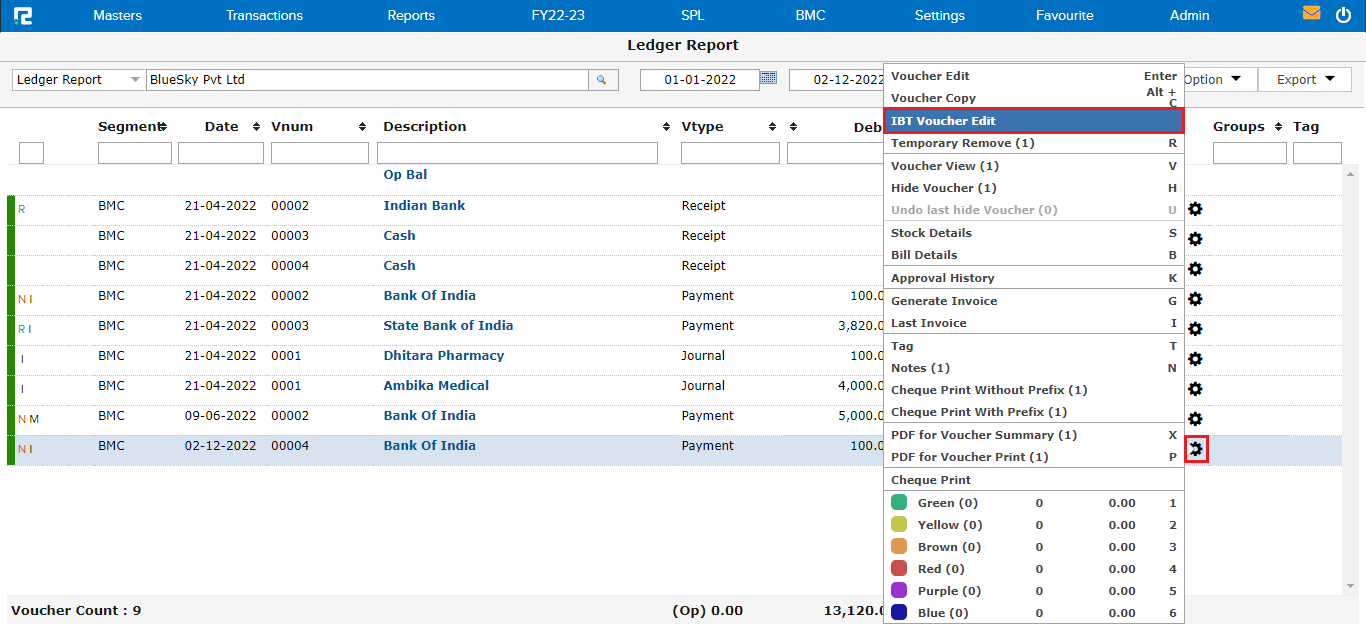Open the State Bank of India link

tap(448, 326)
